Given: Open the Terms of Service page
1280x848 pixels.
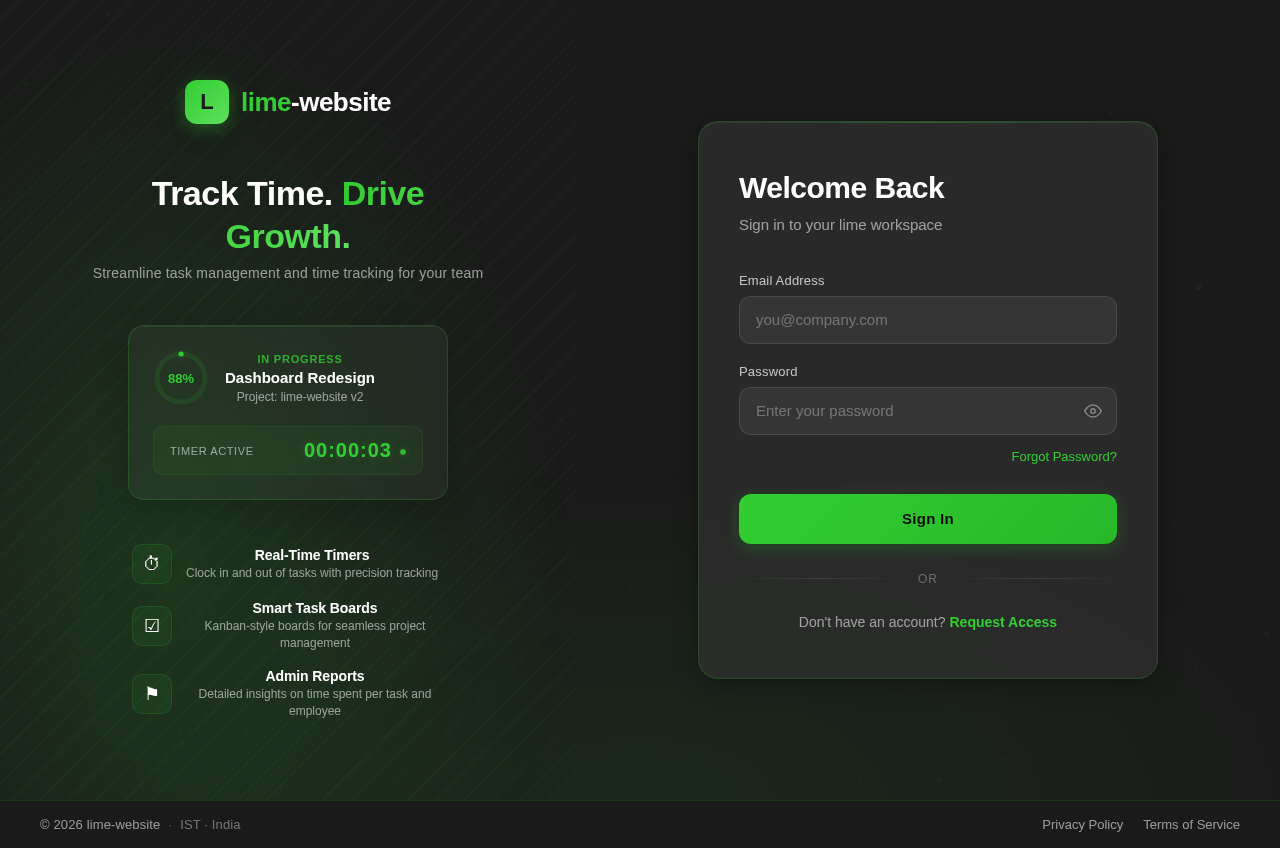Looking at the screenshot, I should (1191, 824).
